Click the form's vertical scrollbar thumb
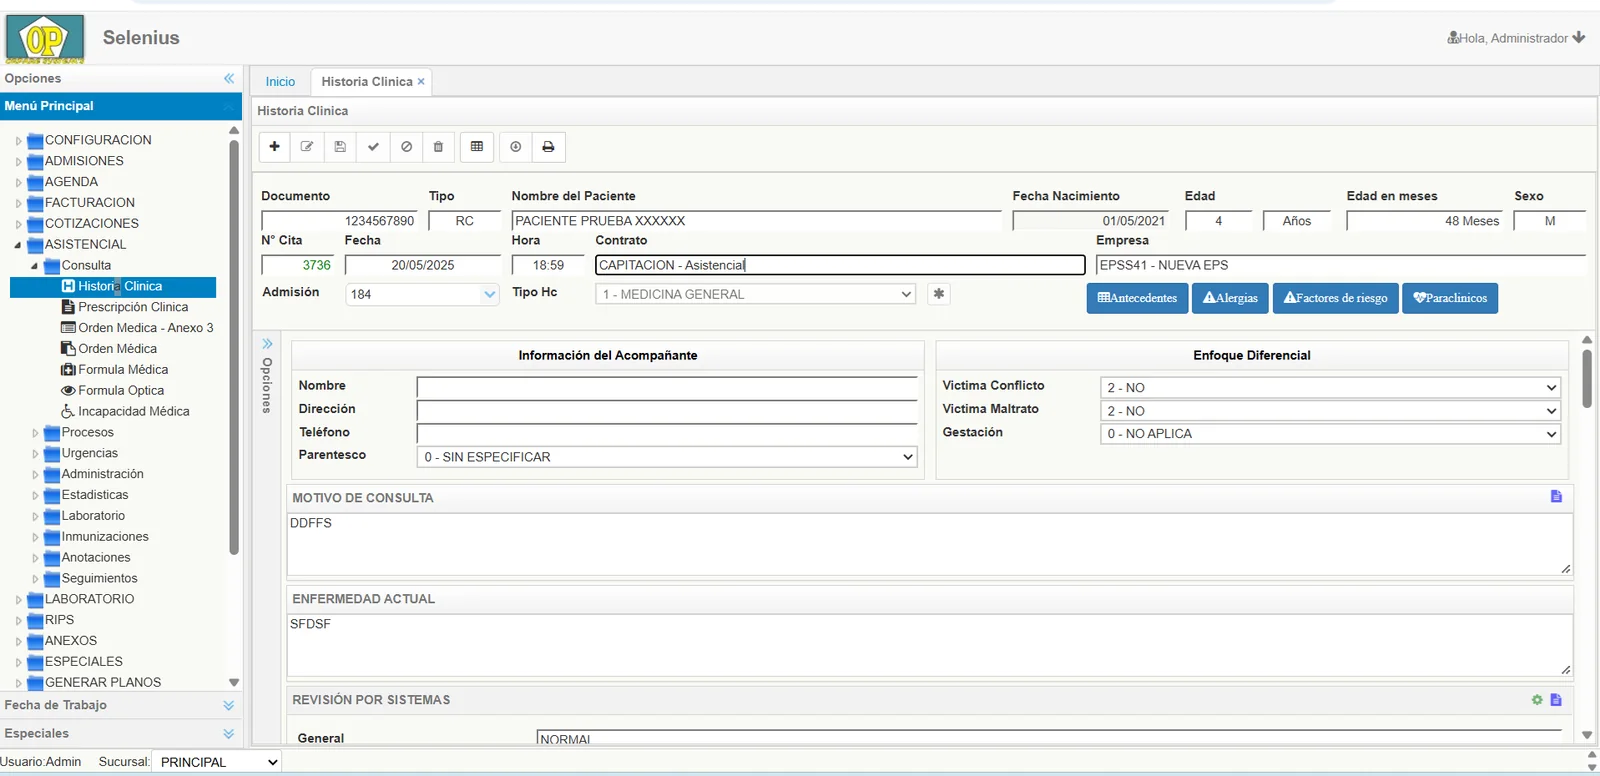 [x=1587, y=378]
